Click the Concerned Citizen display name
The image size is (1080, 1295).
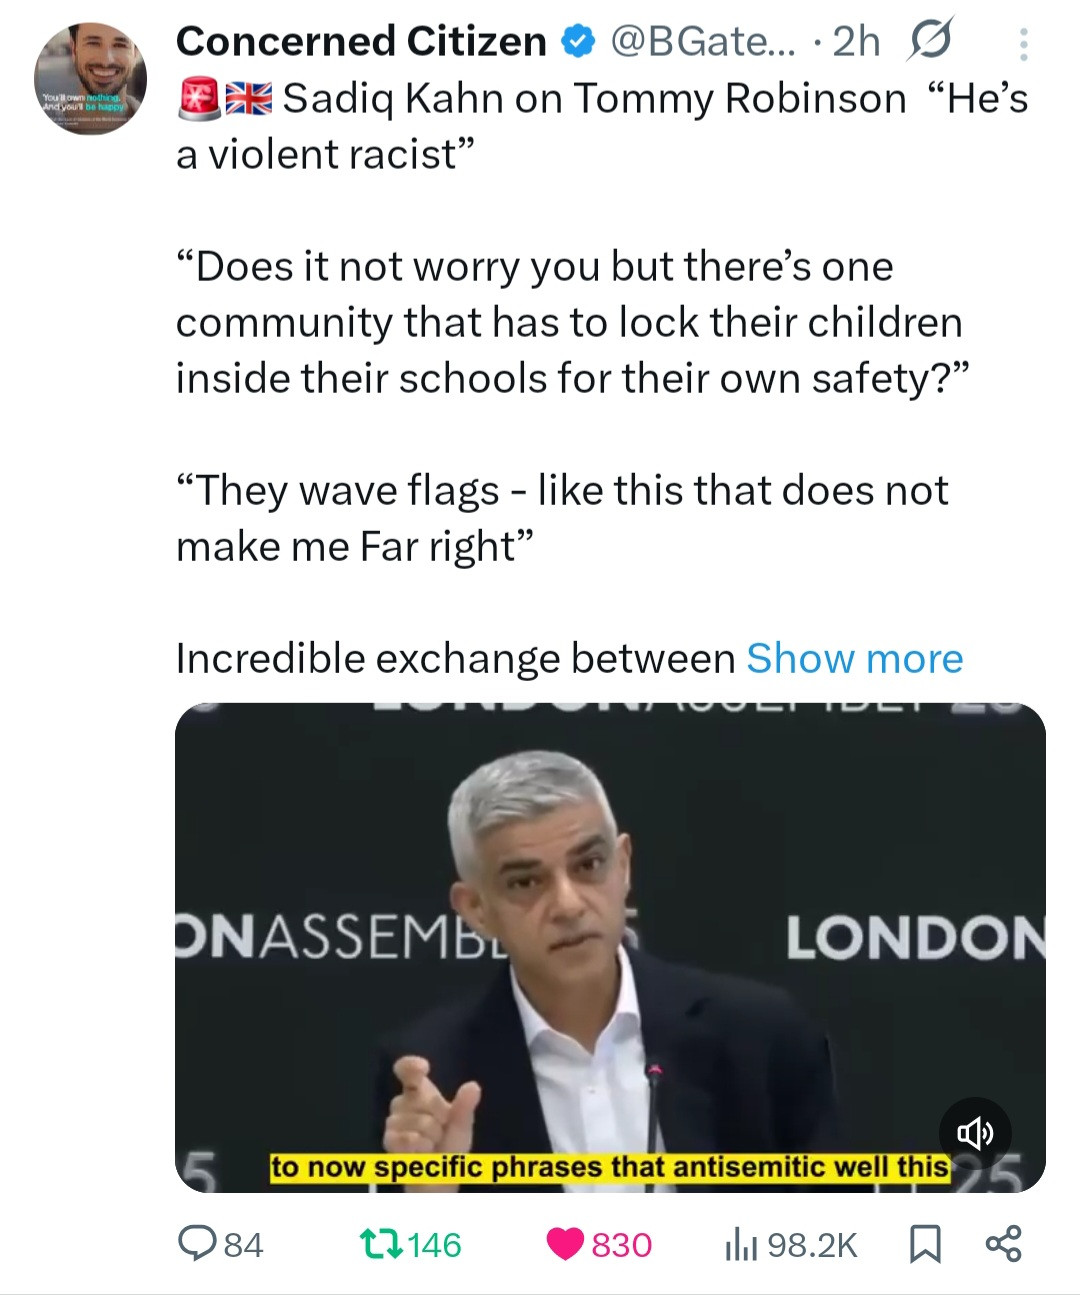coord(361,42)
